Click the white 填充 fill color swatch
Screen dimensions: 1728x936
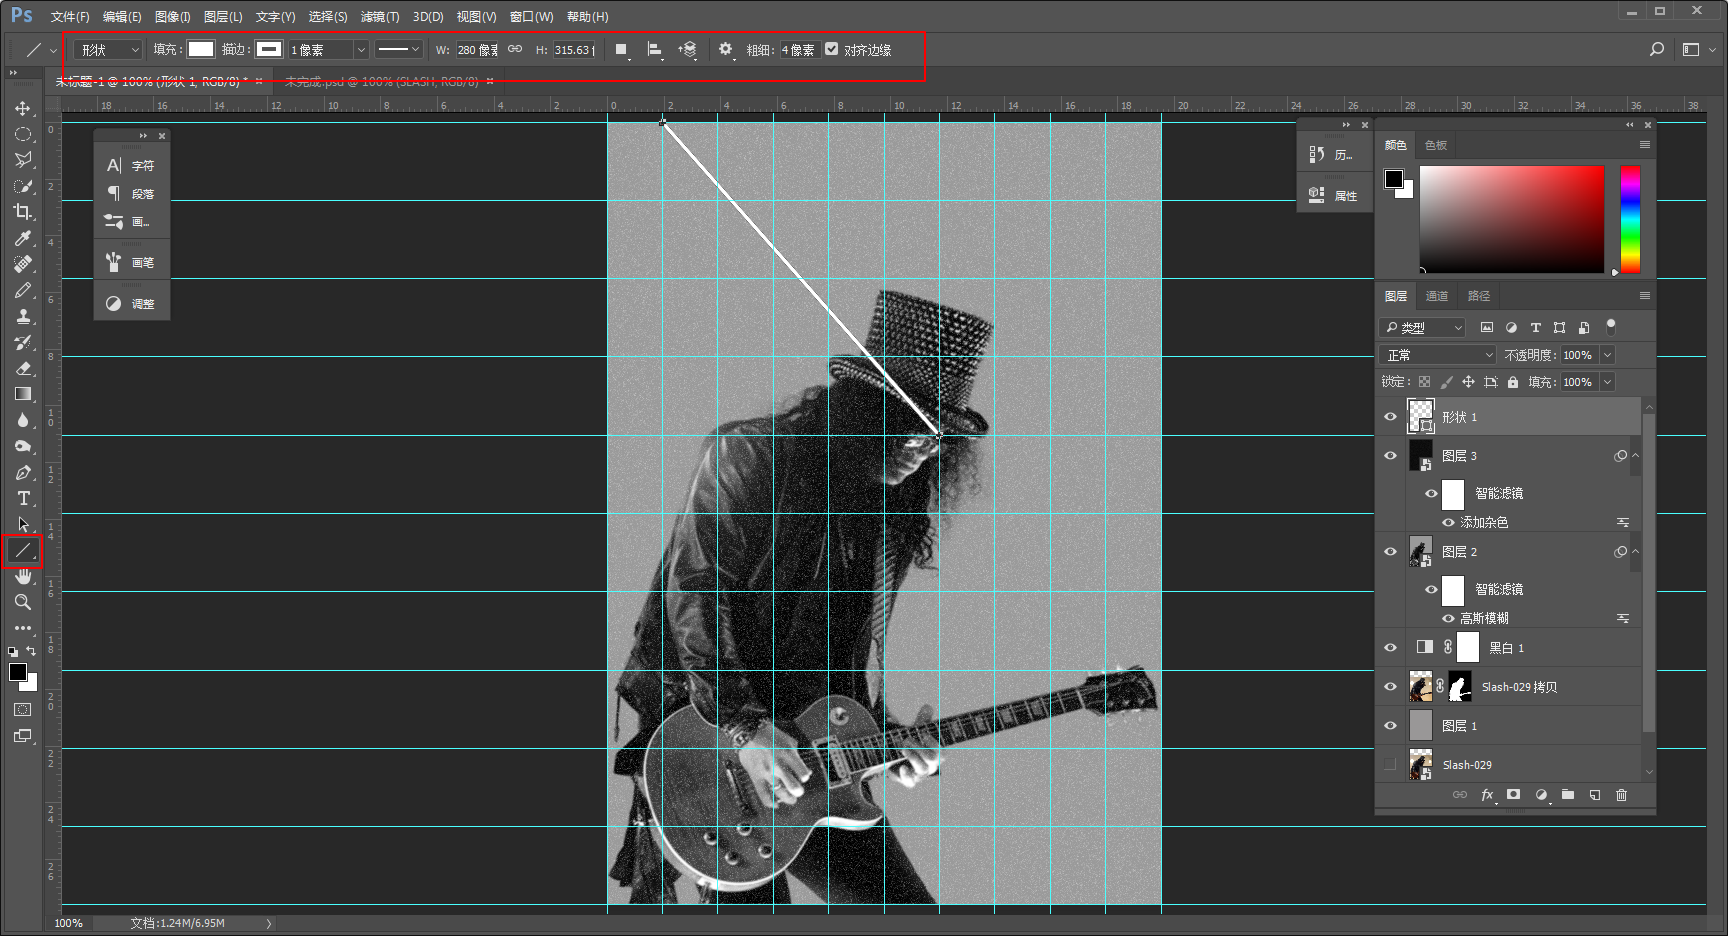201,49
